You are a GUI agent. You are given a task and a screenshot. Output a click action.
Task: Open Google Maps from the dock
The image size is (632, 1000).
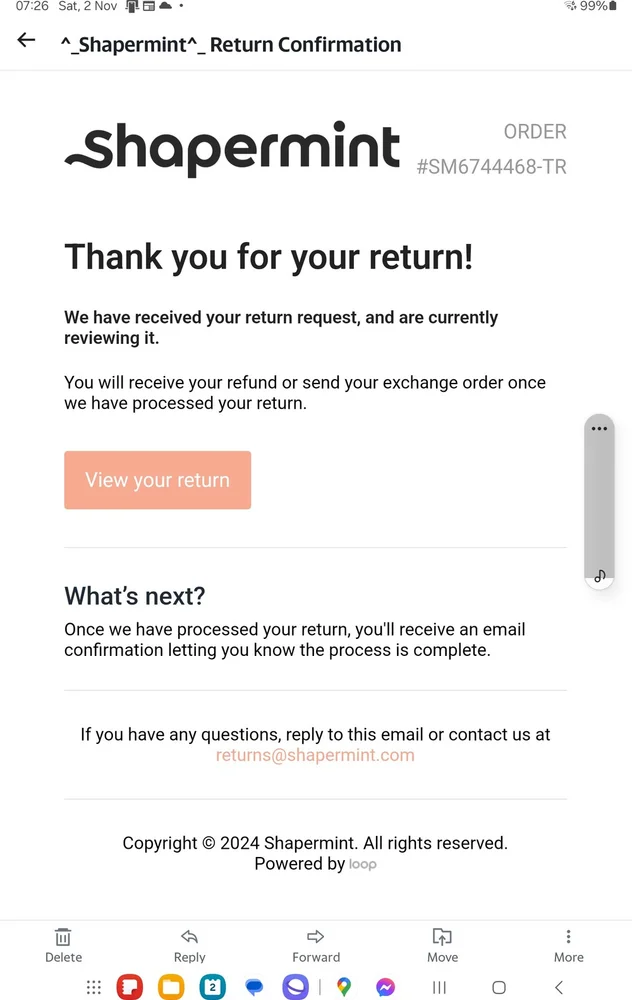coord(344,987)
